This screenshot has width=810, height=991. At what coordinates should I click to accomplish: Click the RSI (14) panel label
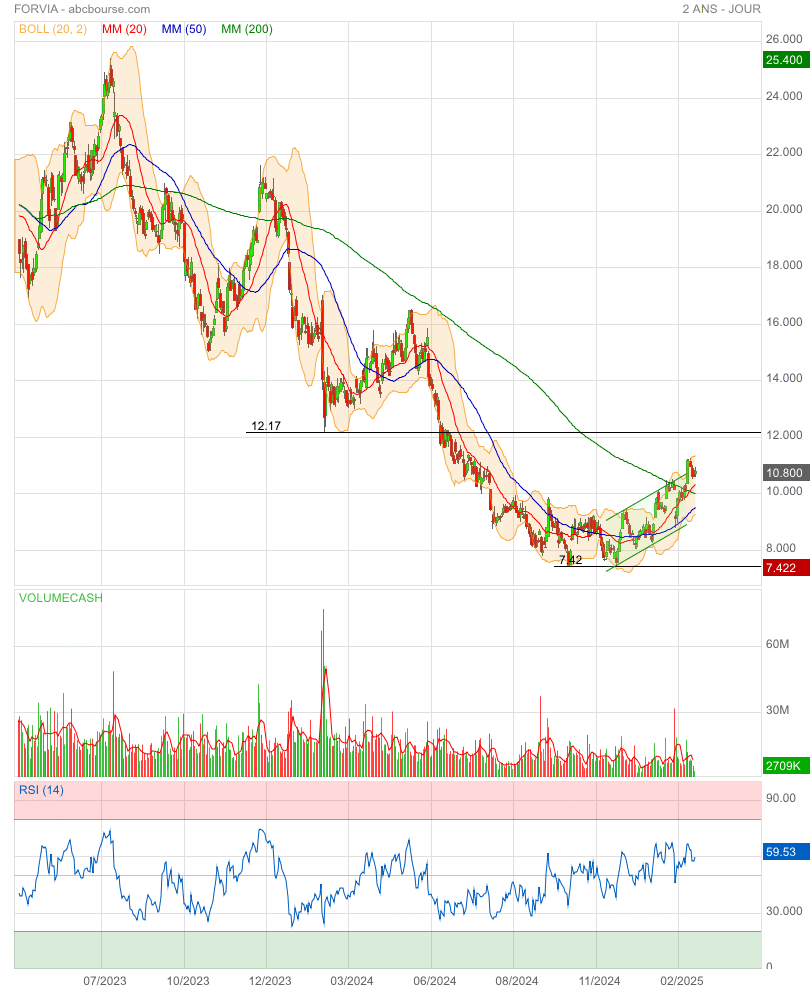[x=41, y=790]
